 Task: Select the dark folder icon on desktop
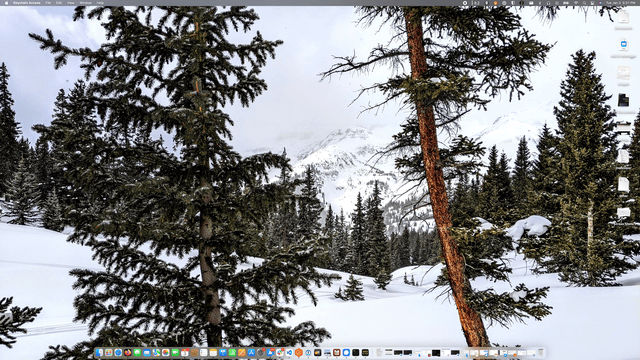click(623, 100)
